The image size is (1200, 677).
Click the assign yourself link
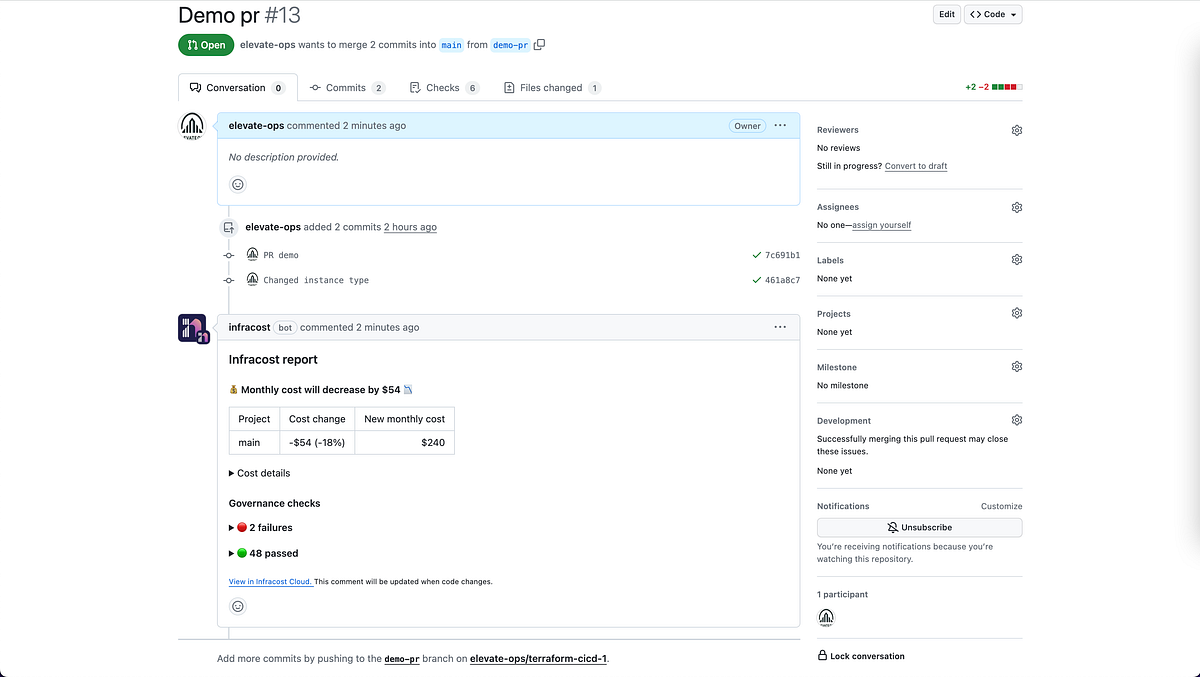point(881,225)
